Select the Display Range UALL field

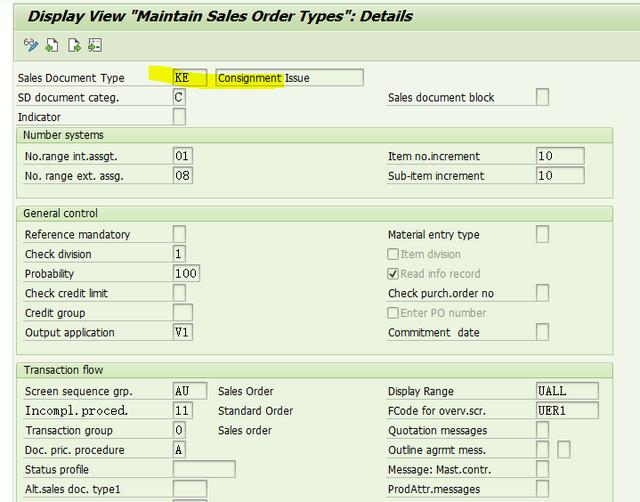click(567, 391)
